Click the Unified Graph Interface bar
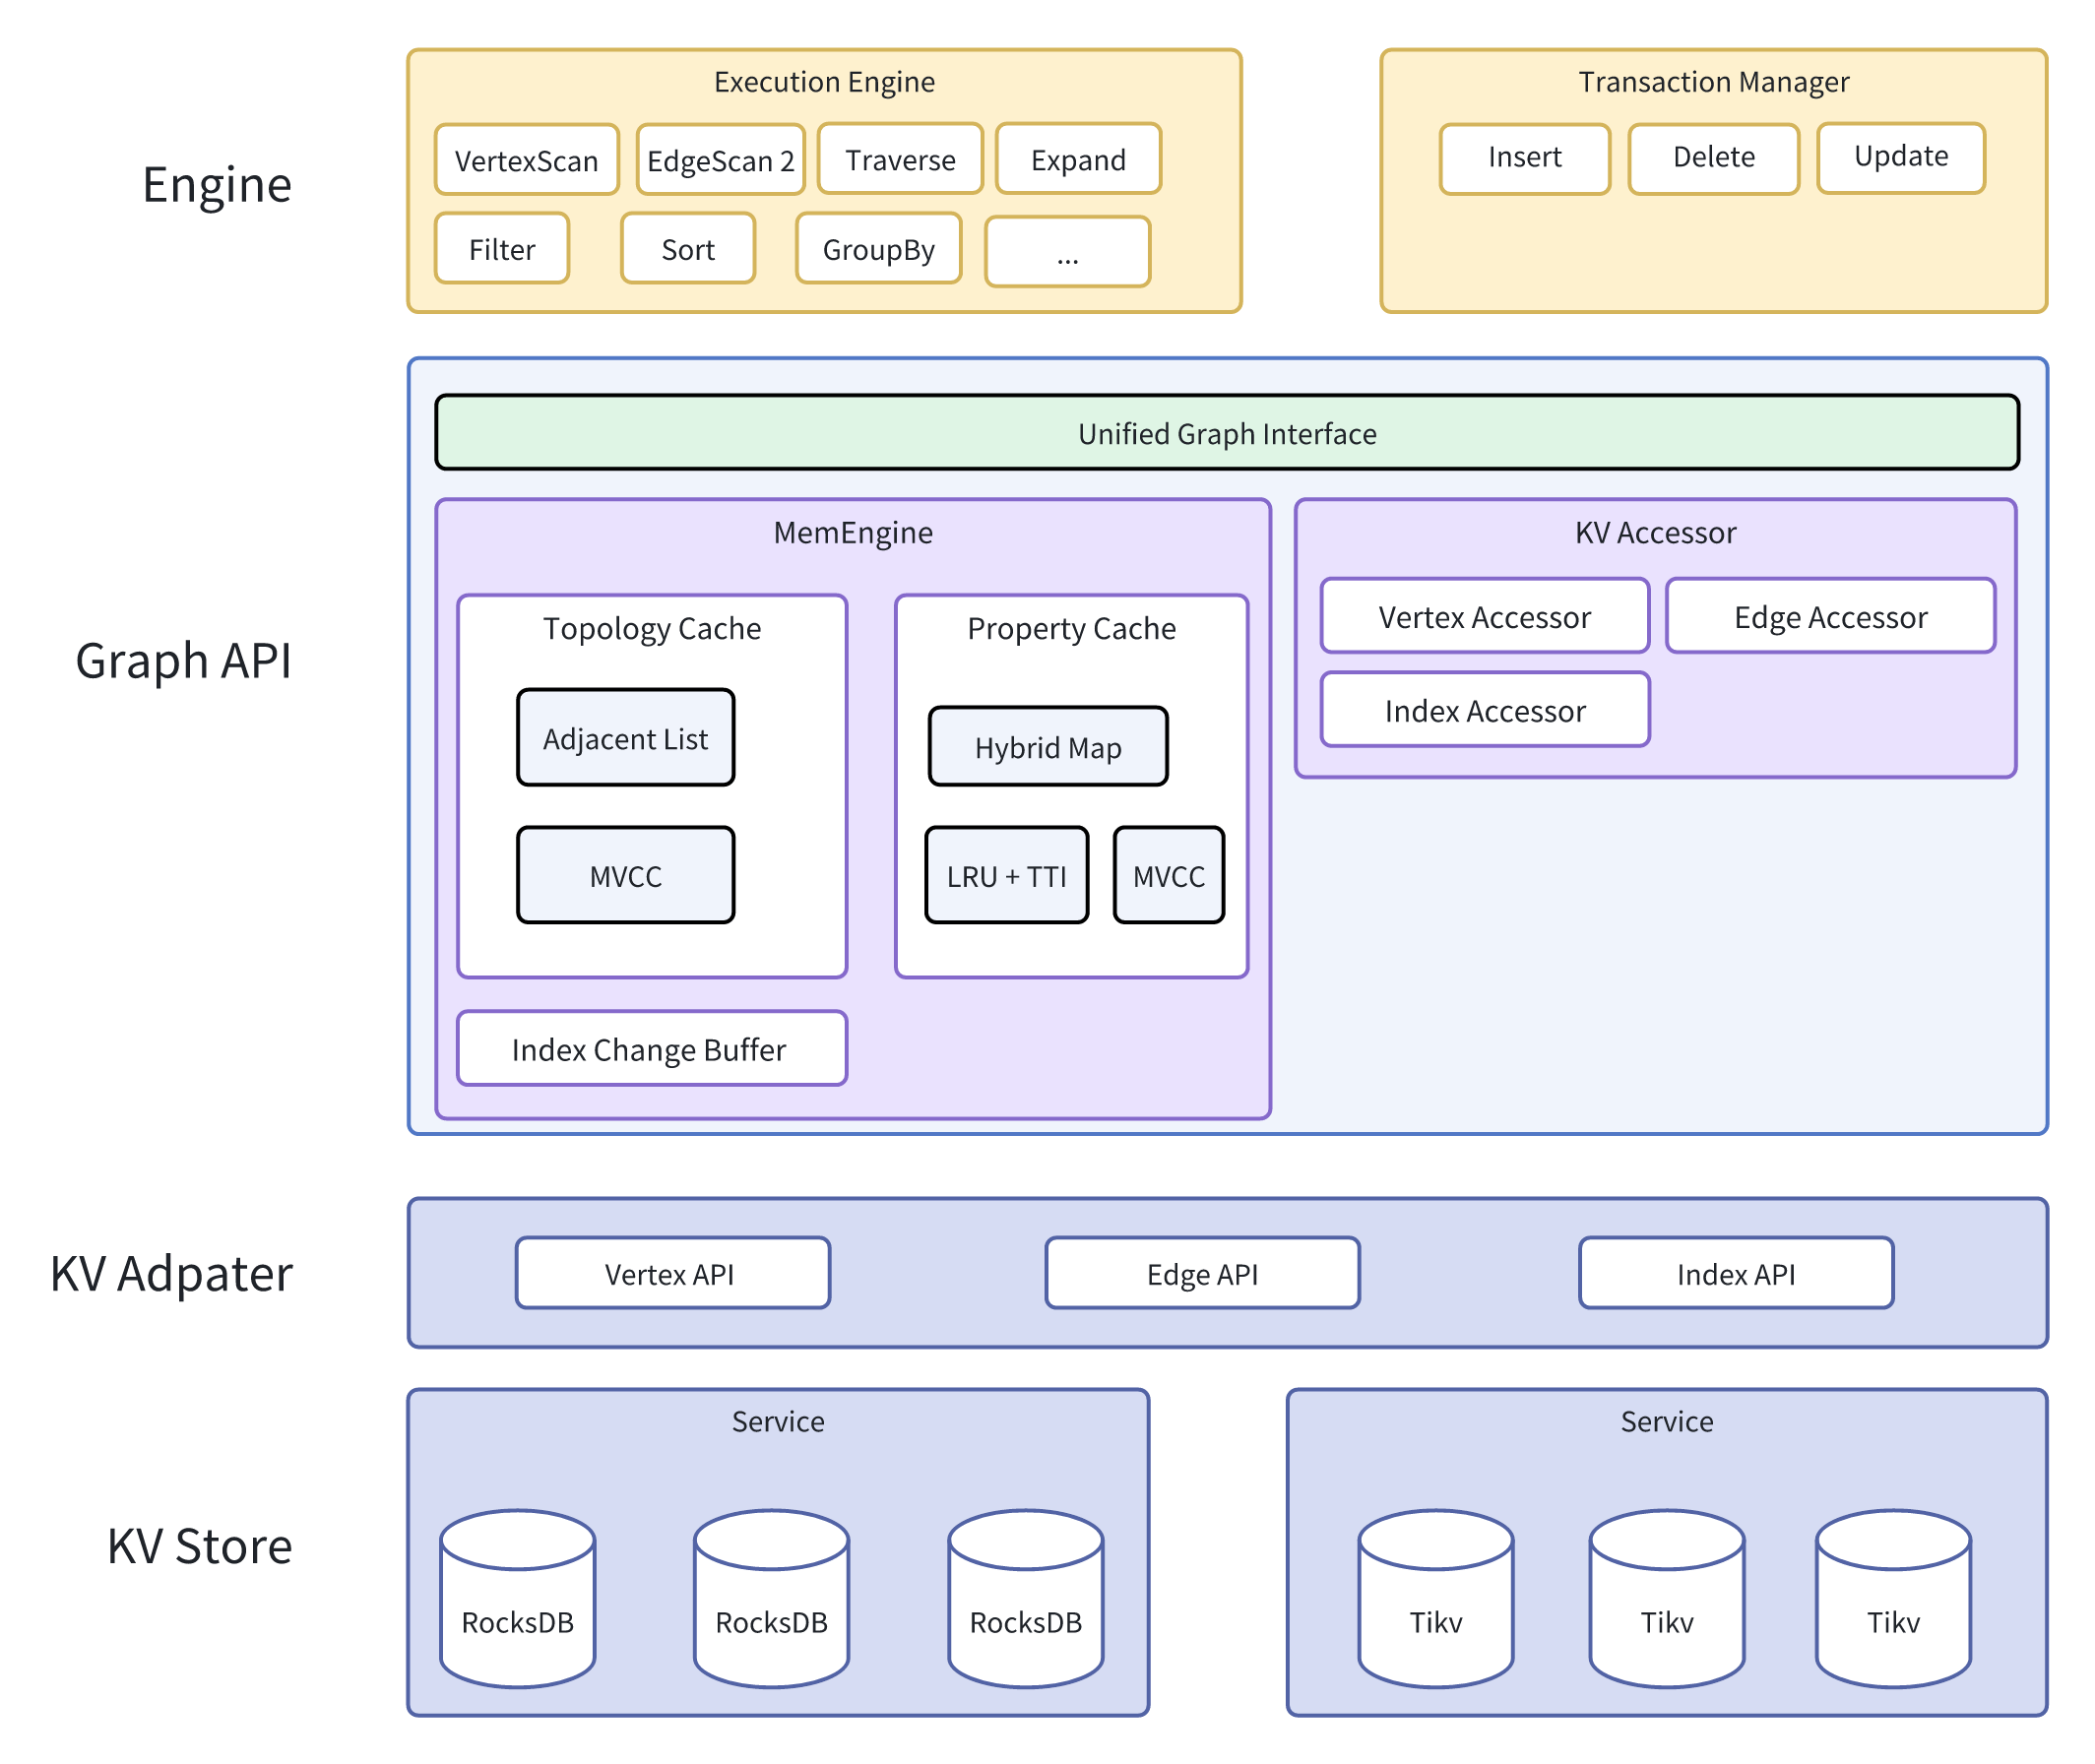Viewport: 2095px width, 1764px height. click(x=1226, y=433)
